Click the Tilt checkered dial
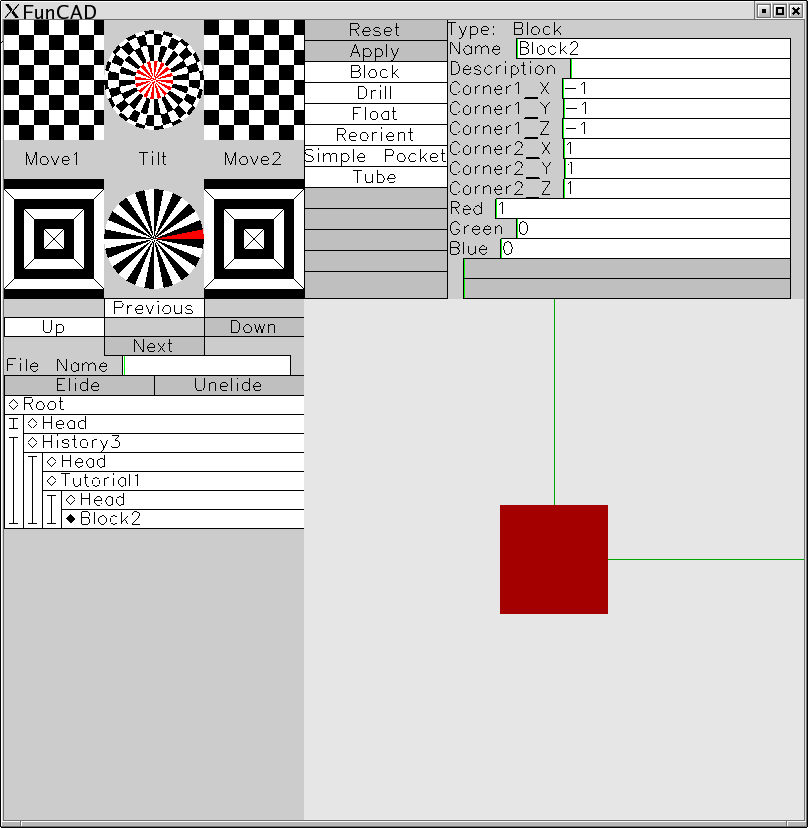The image size is (808, 828). point(154,80)
